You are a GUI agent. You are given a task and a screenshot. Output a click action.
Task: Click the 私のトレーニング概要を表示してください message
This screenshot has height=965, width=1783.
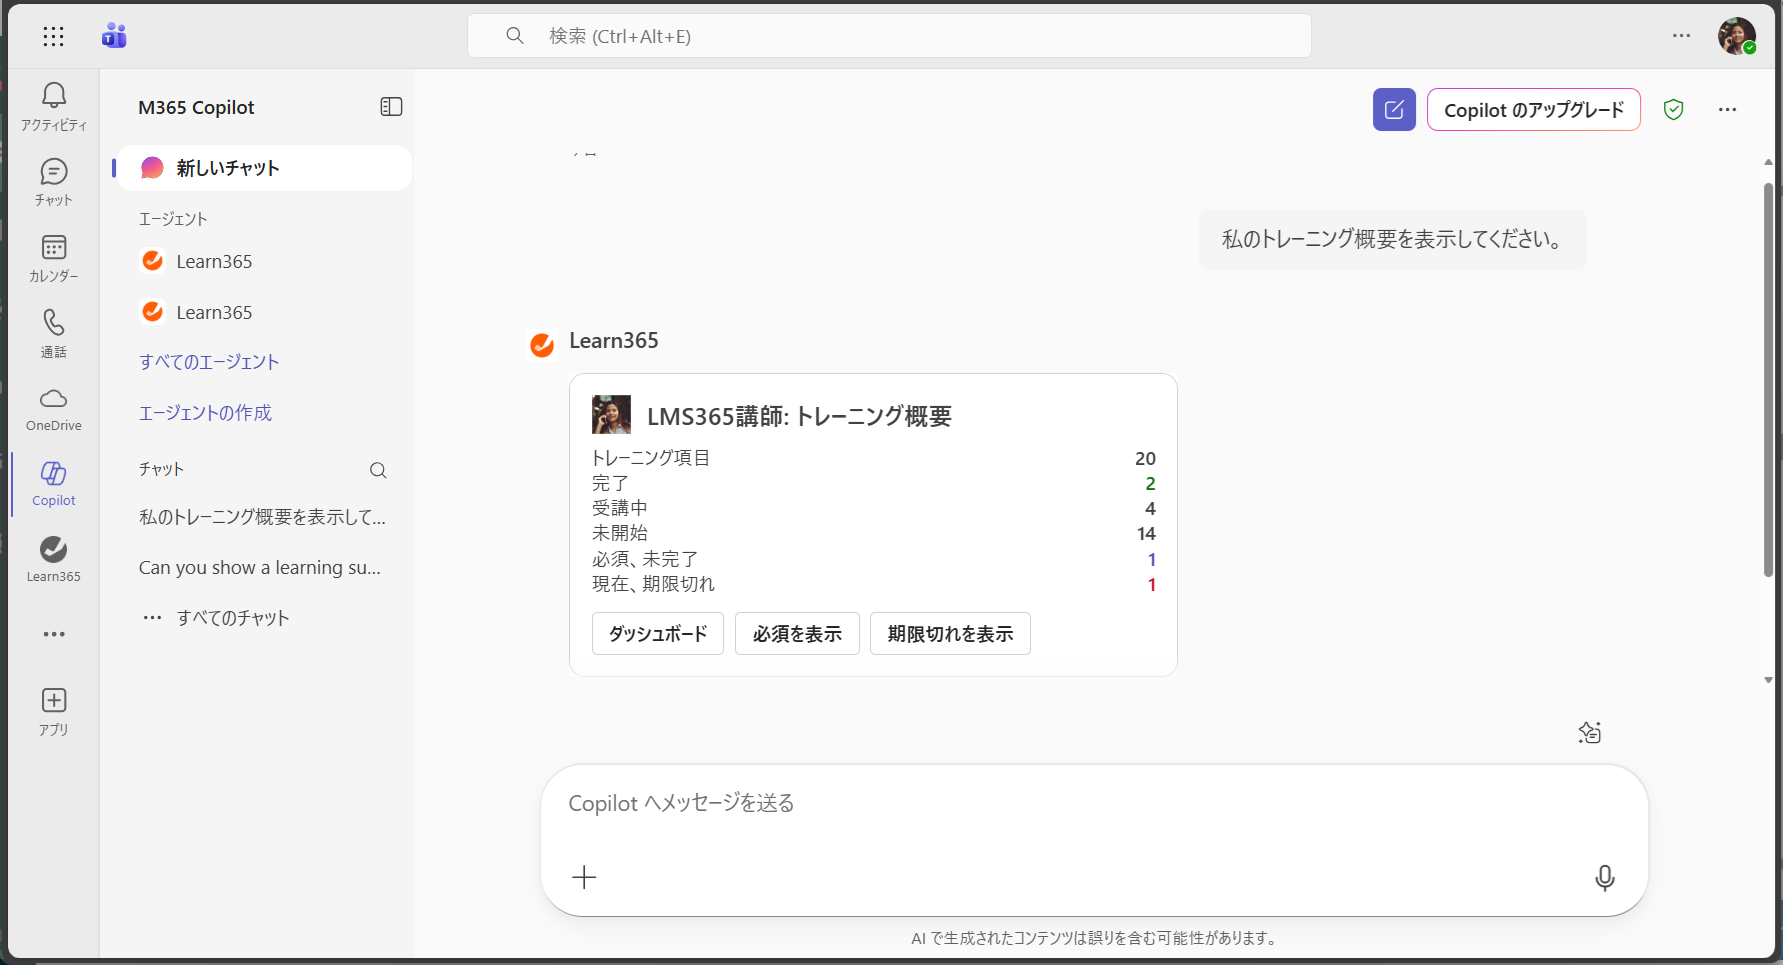[1392, 239]
